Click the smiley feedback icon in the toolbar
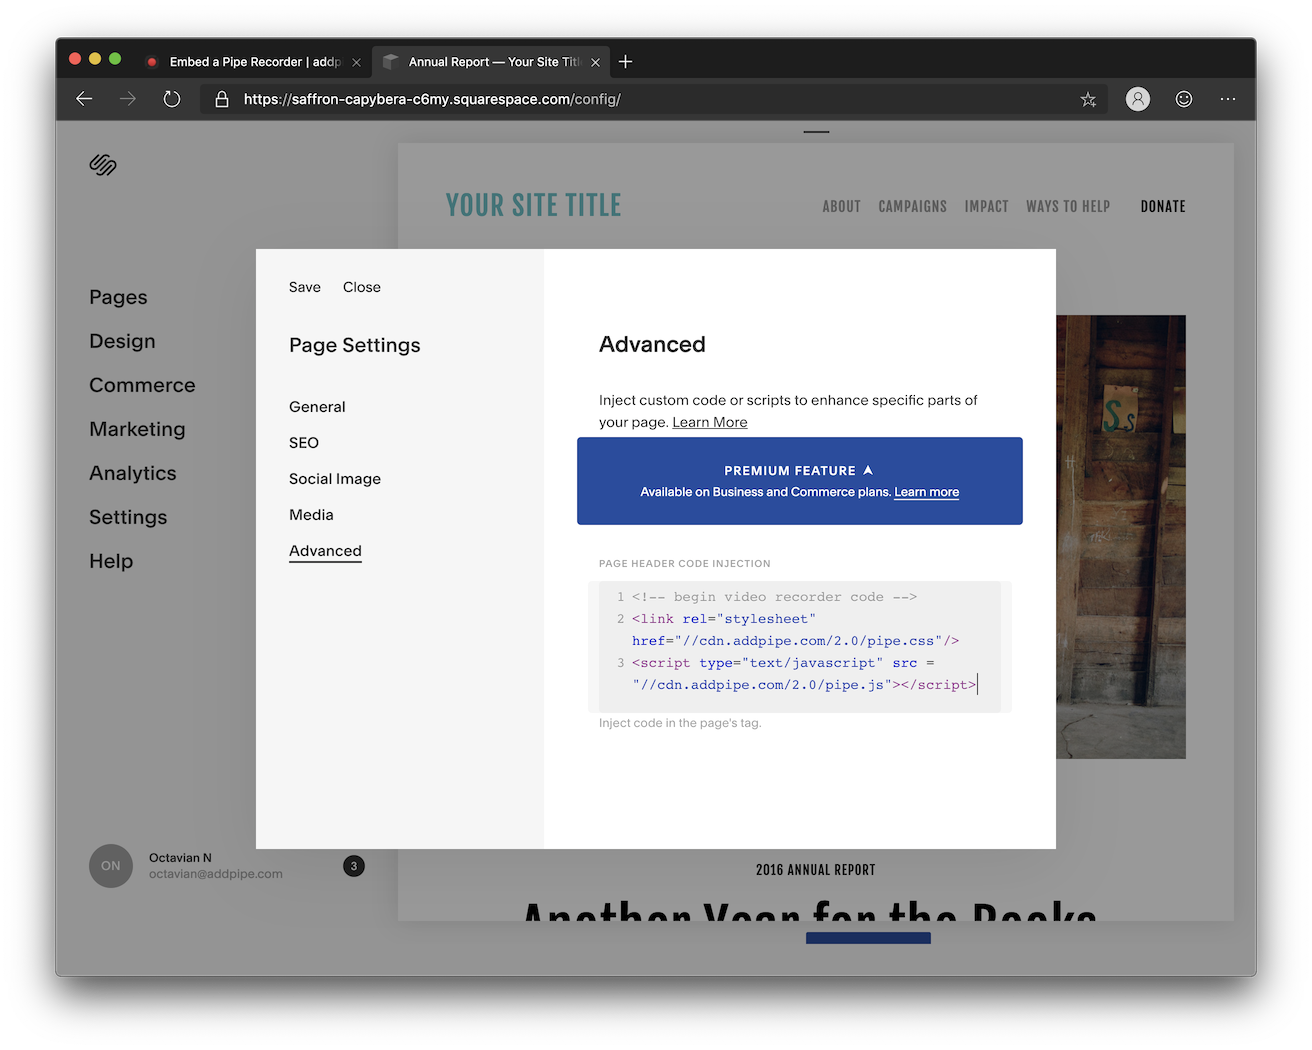This screenshot has height=1050, width=1312. click(1183, 99)
